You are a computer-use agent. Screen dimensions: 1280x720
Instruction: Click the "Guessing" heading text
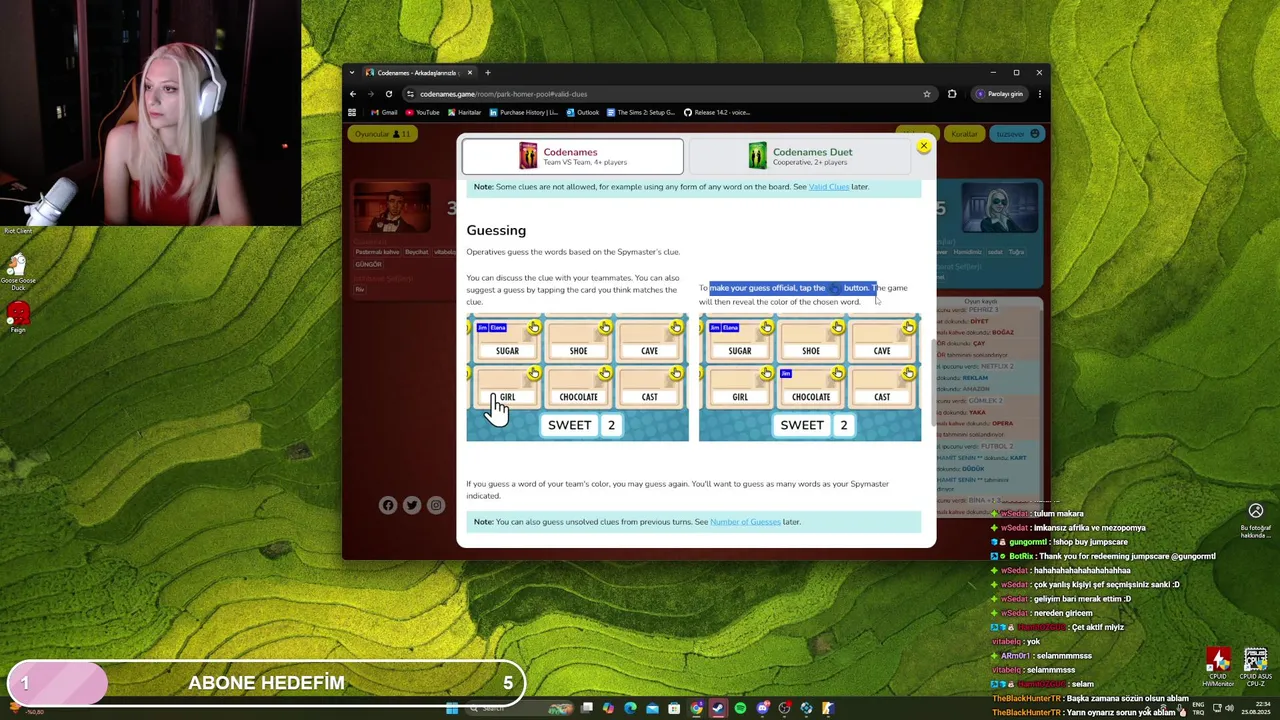pyautogui.click(x=496, y=230)
